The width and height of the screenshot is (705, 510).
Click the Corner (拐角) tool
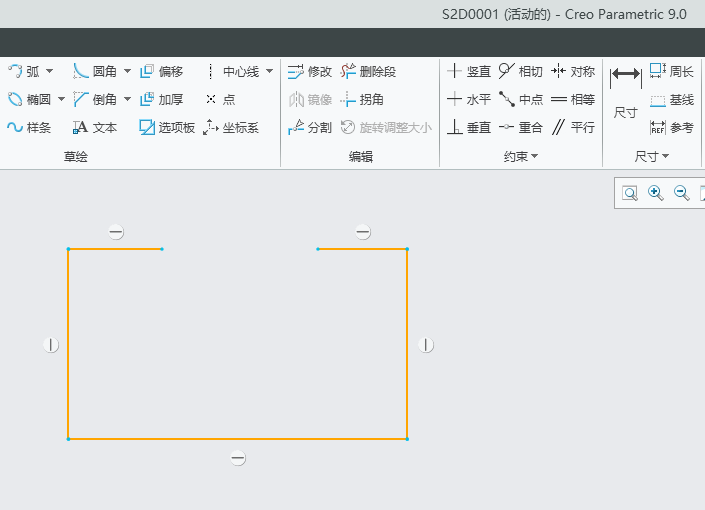click(362, 99)
